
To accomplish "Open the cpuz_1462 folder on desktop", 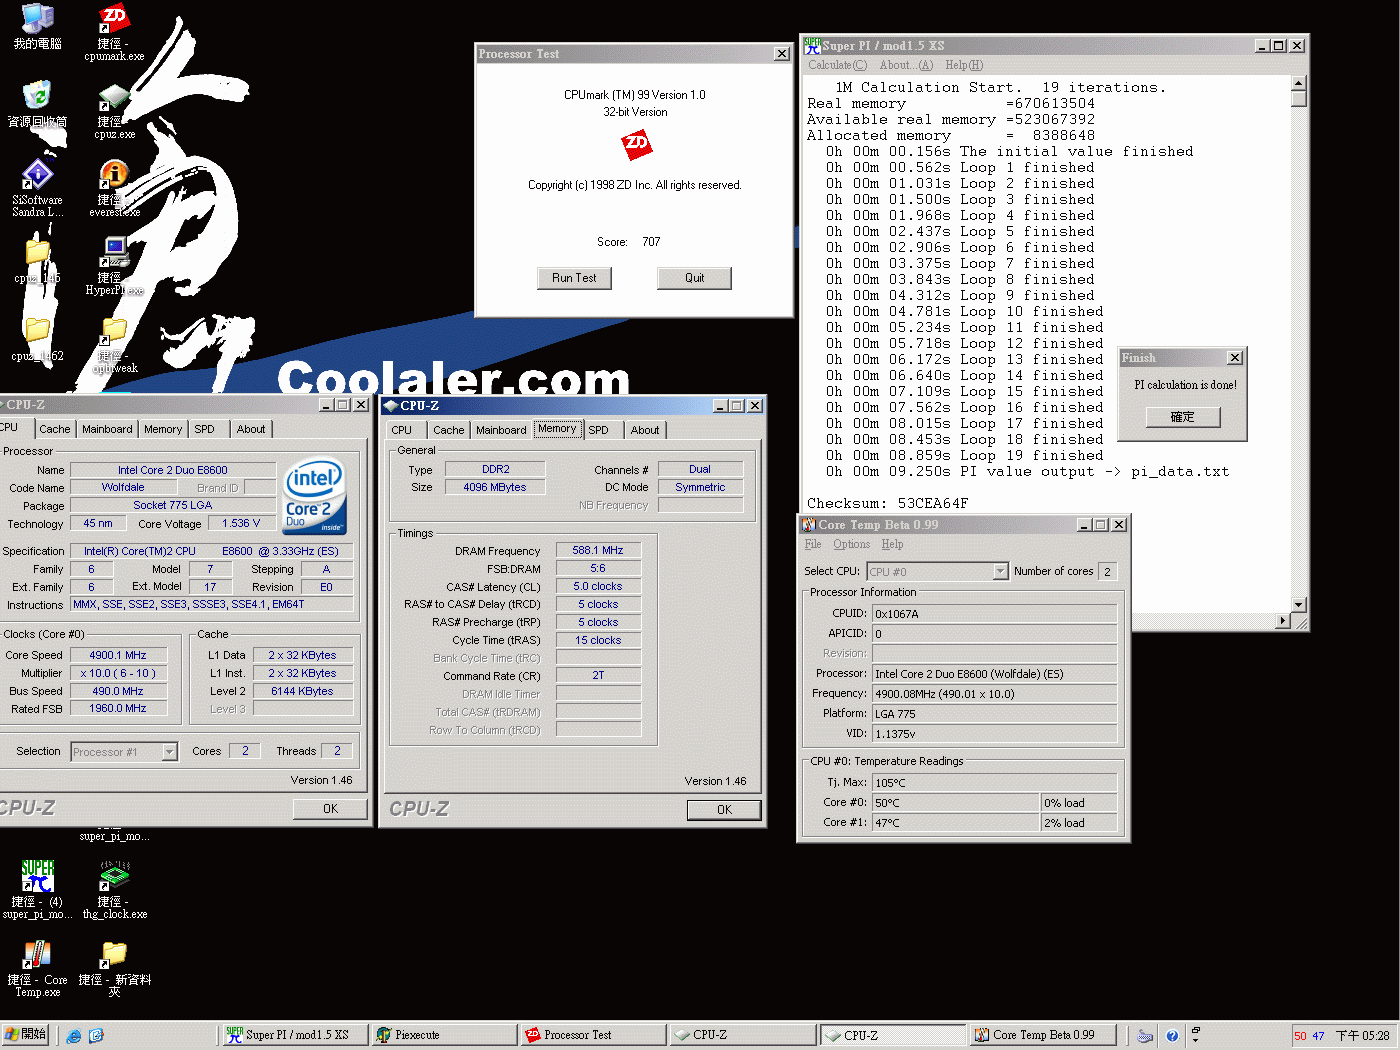I will (x=37, y=340).
